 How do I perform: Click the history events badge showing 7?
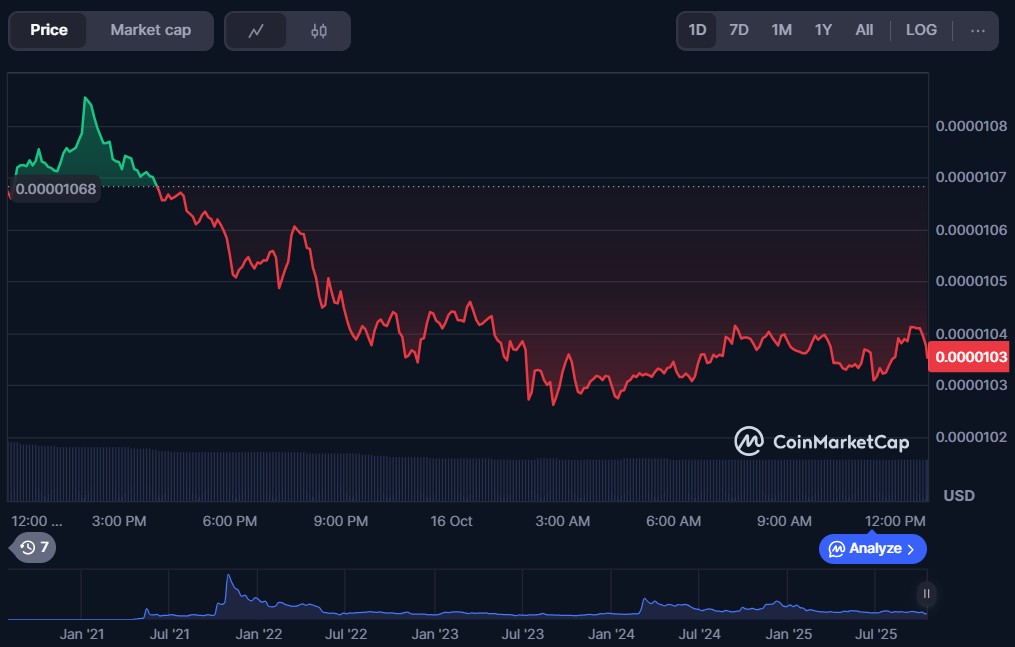[x=35, y=547]
